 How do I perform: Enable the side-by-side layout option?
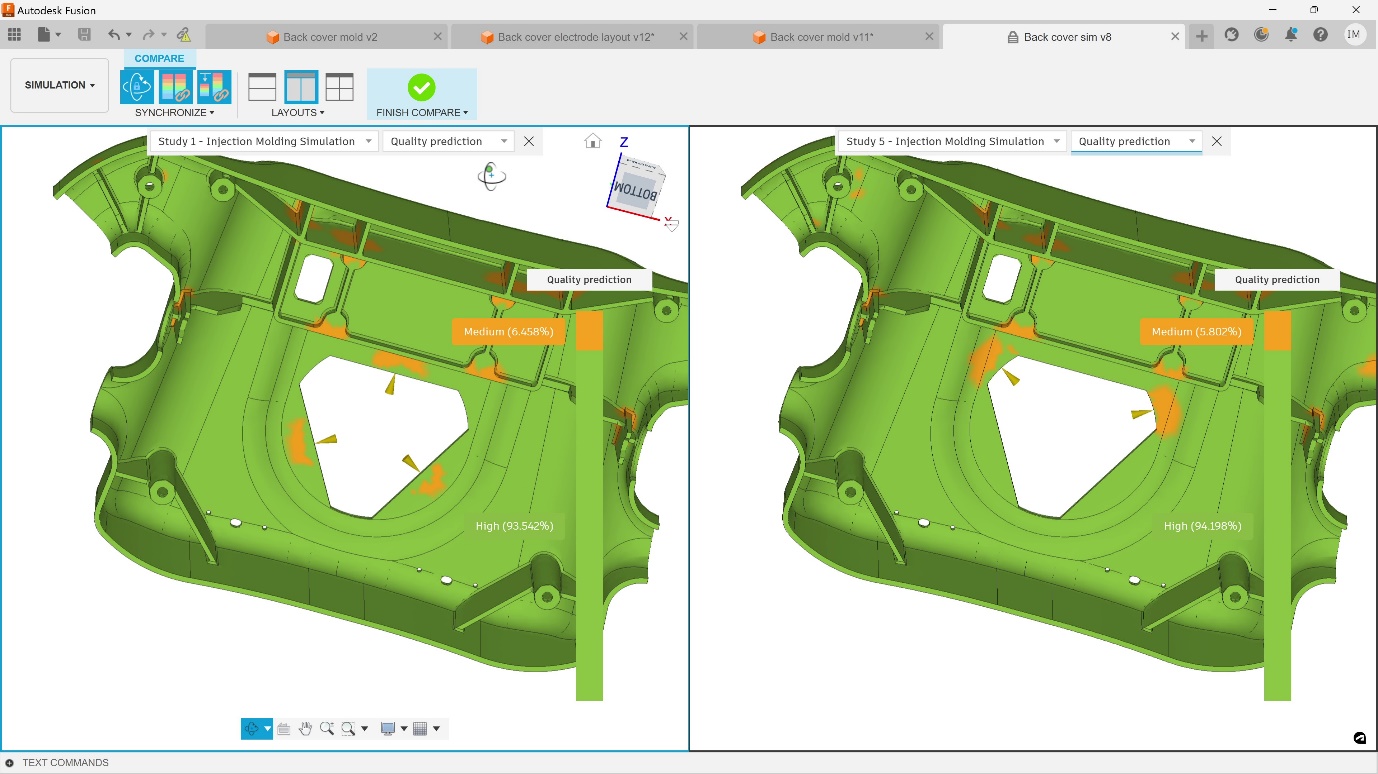click(301, 85)
